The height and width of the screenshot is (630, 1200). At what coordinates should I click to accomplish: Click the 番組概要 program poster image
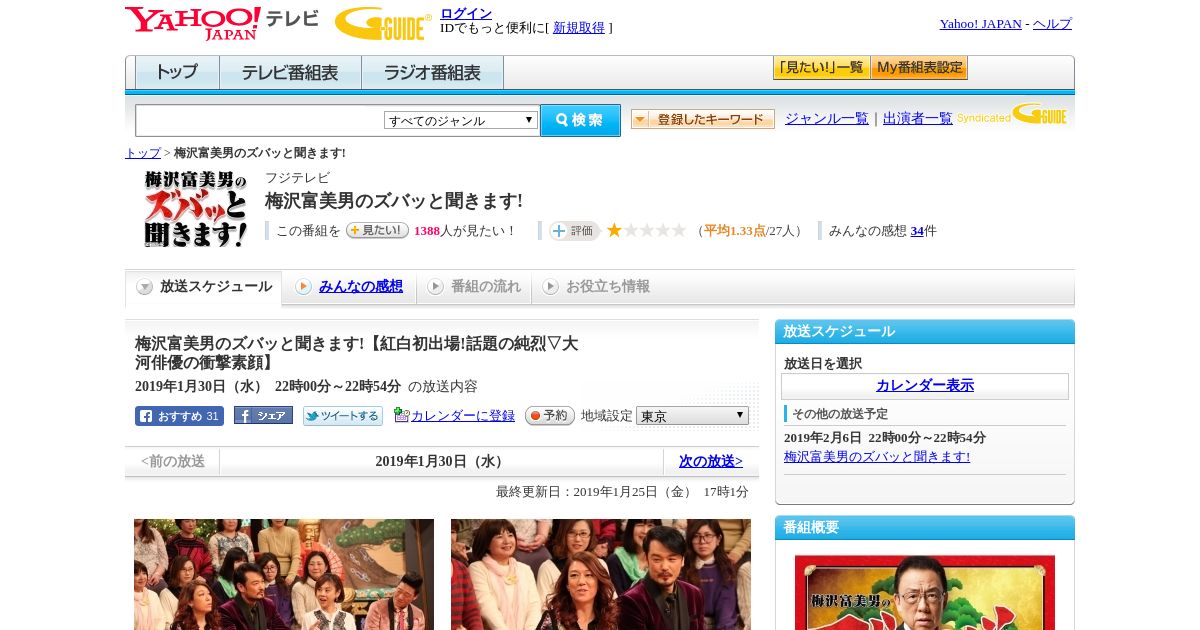click(925, 592)
